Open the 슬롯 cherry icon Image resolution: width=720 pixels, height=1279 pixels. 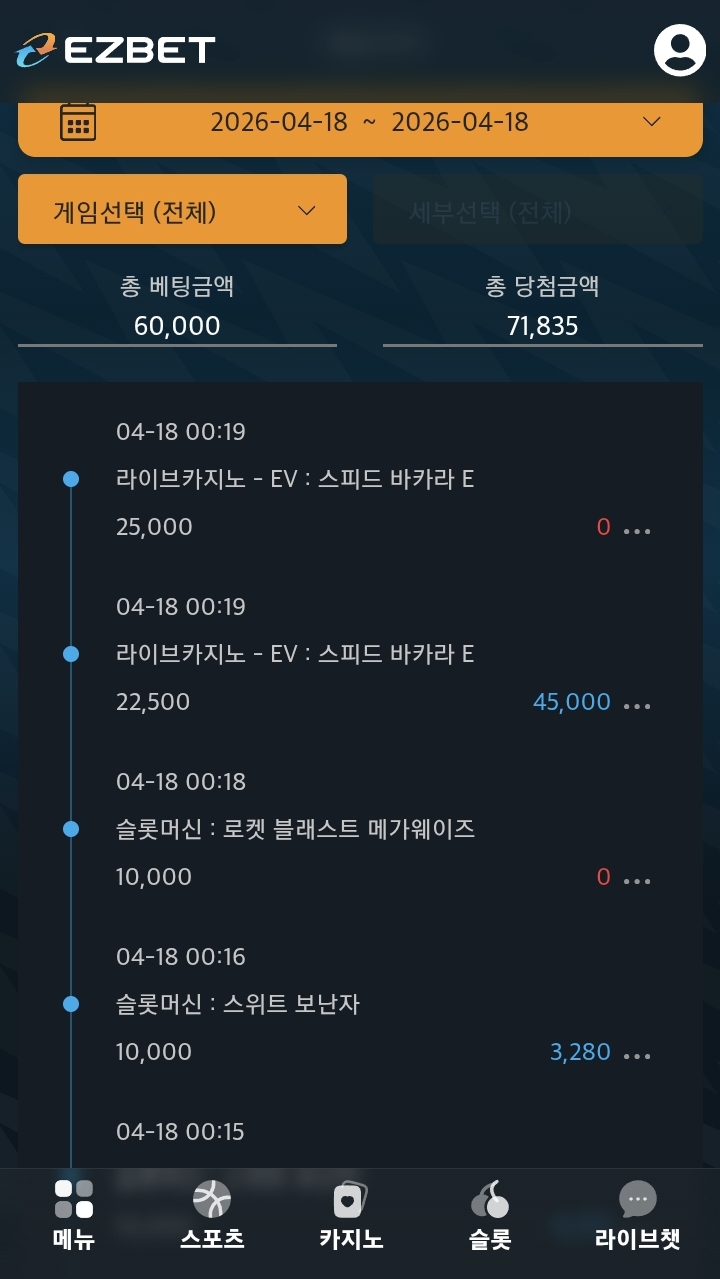tap(489, 1199)
